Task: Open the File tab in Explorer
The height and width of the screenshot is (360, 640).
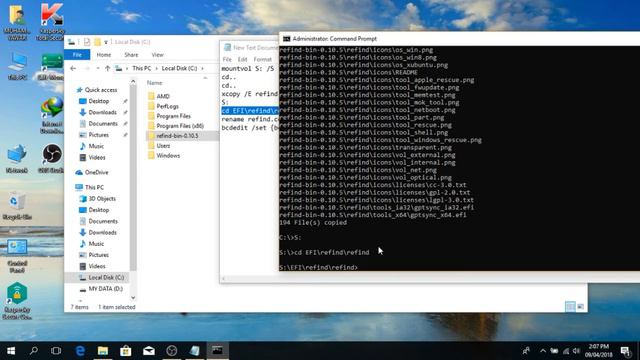Action: (x=77, y=55)
